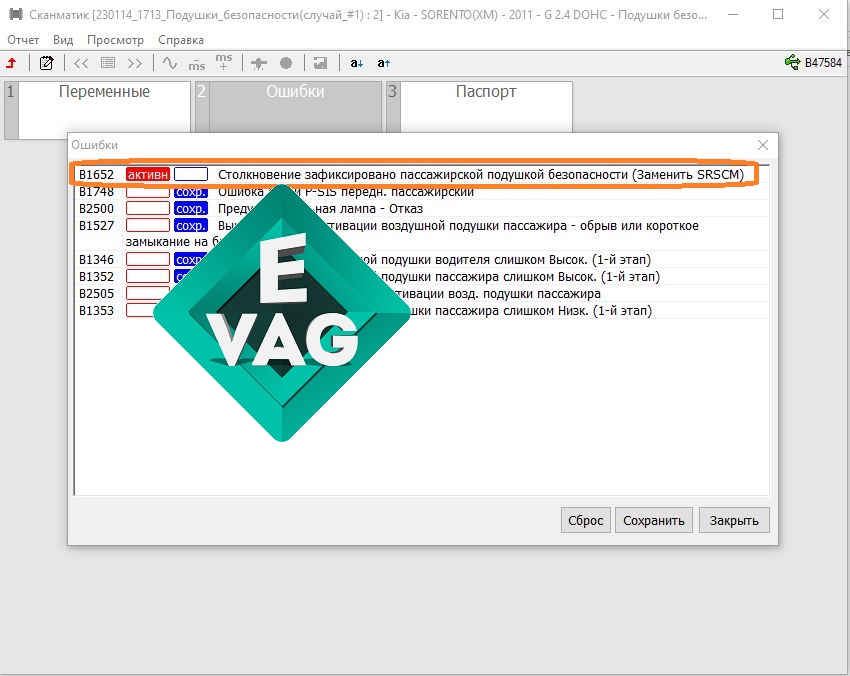
Task: Select the B1346 error row
Action: [x=421, y=259]
